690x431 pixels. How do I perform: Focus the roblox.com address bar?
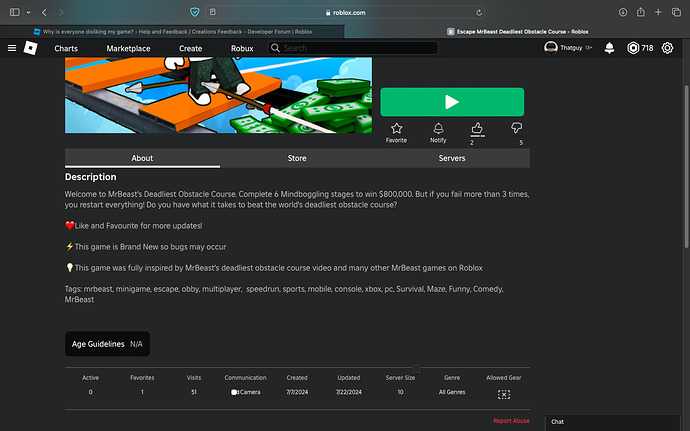pos(345,12)
